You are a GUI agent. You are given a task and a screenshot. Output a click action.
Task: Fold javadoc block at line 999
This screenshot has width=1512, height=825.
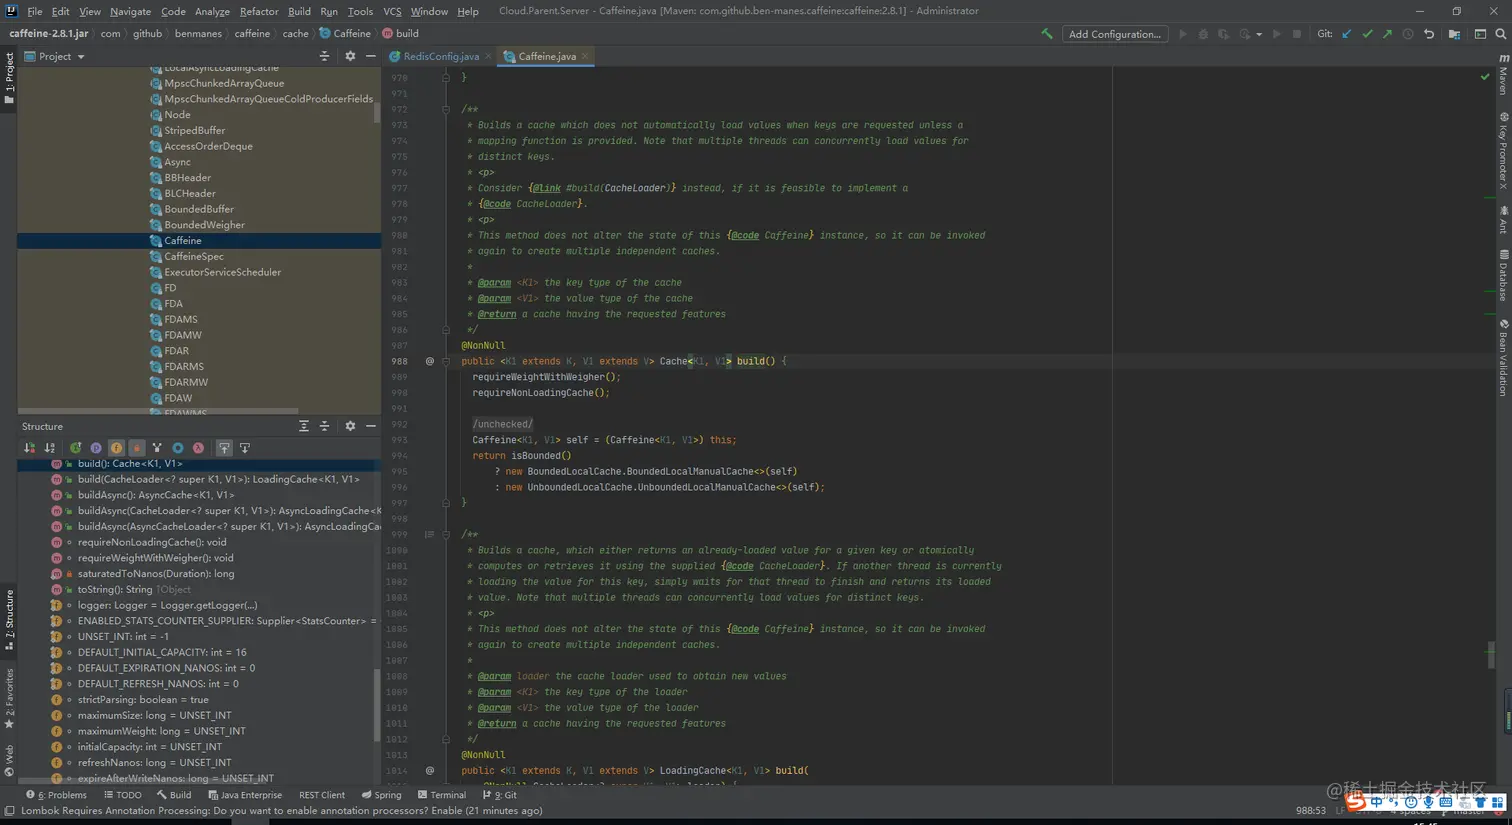tap(446, 534)
